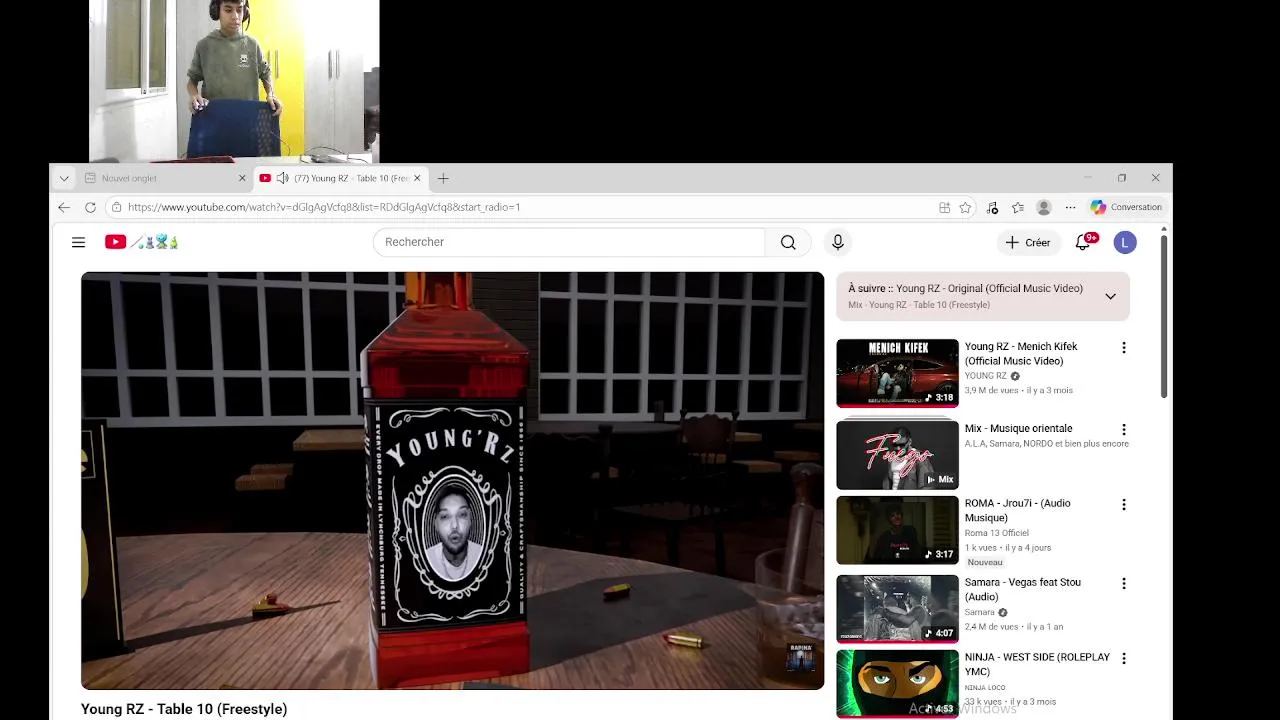Open Young RZ - Menich Kifek title link

point(1021,354)
